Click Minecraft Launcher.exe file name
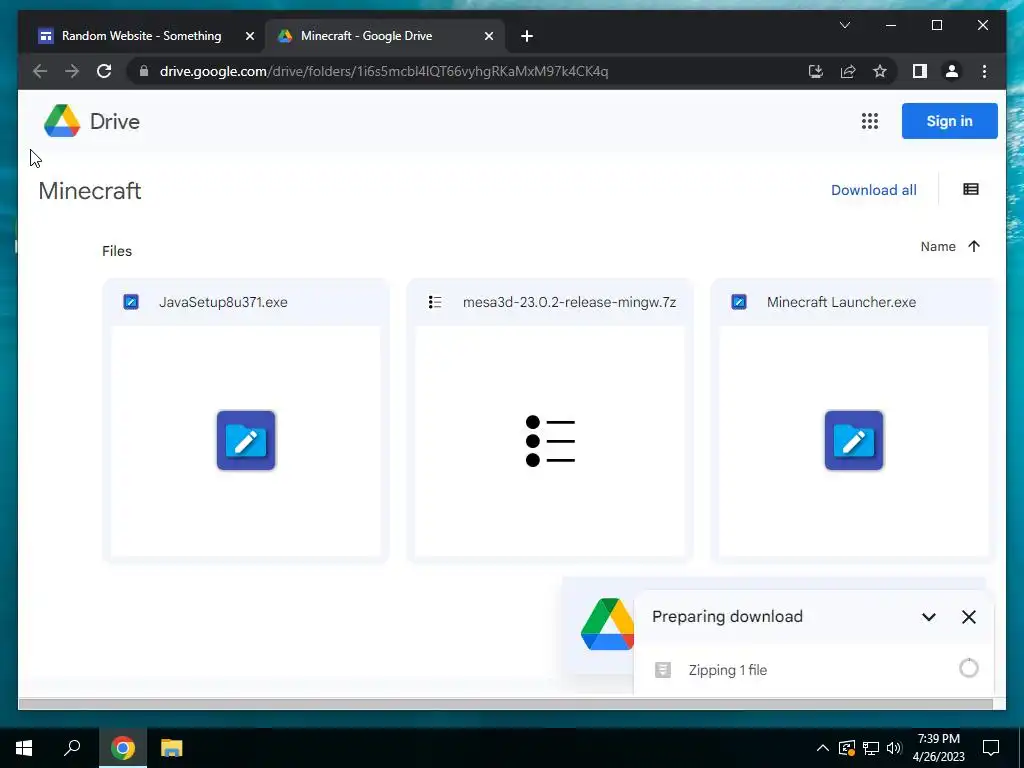The width and height of the screenshot is (1024, 768). (841, 302)
